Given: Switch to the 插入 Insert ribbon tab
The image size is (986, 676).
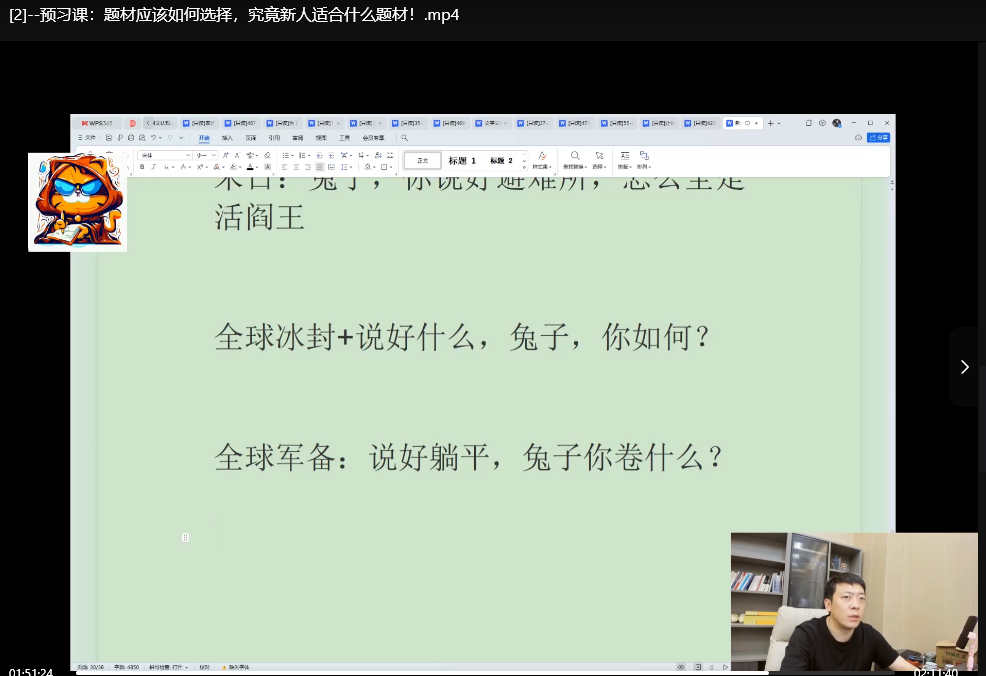Looking at the screenshot, I should click(x=227, y=138).
